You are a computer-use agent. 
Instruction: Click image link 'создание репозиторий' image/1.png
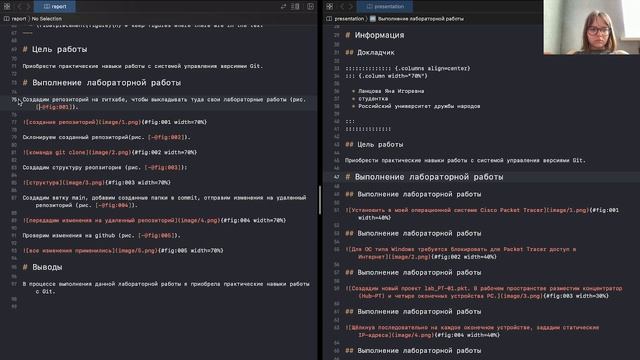(115, 122)
